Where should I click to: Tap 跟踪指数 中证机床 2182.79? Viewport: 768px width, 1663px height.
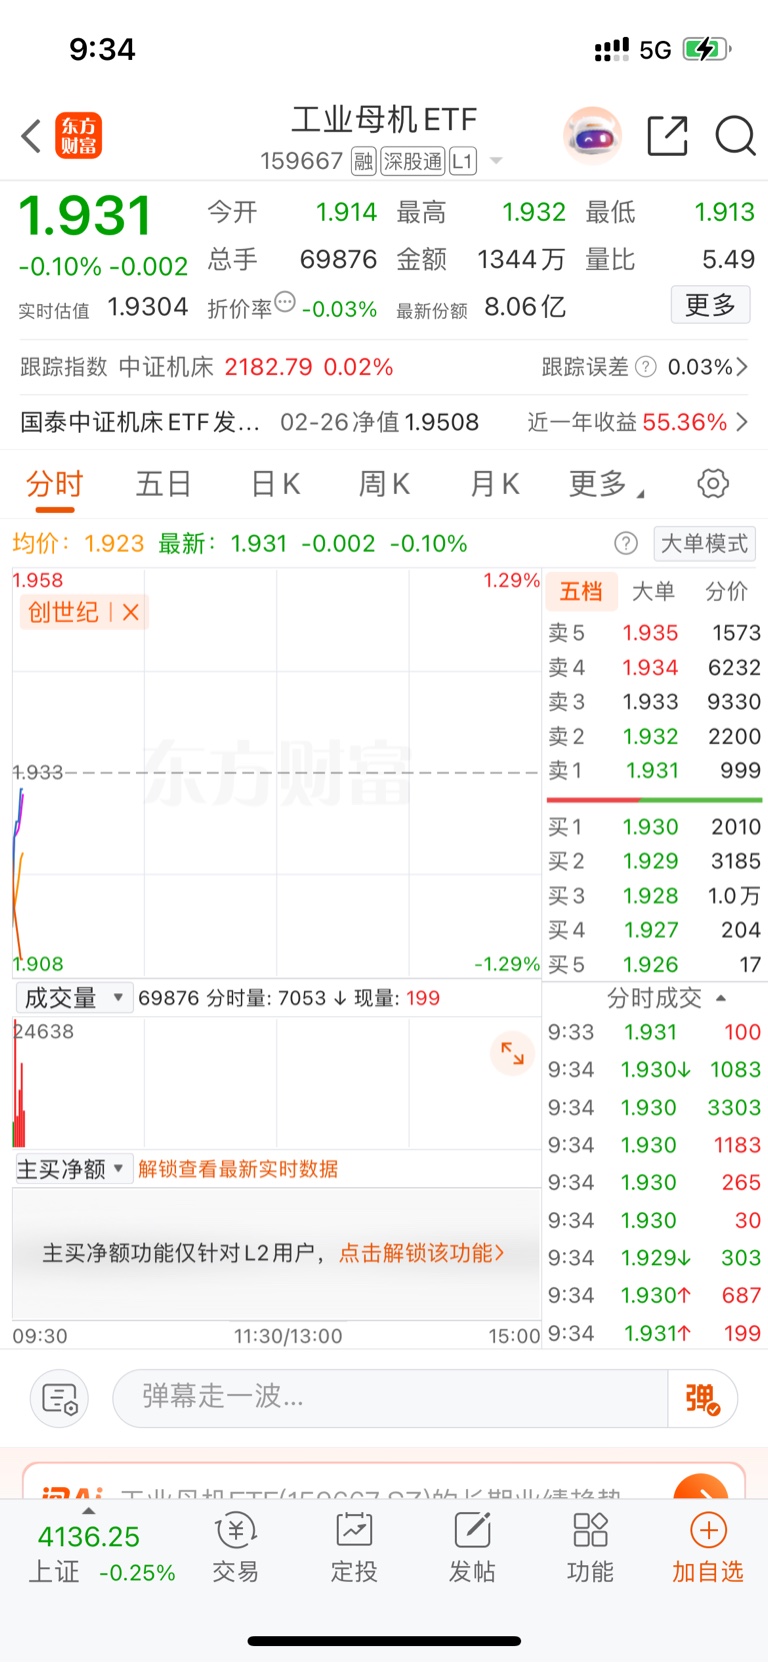tap(206, 367)
